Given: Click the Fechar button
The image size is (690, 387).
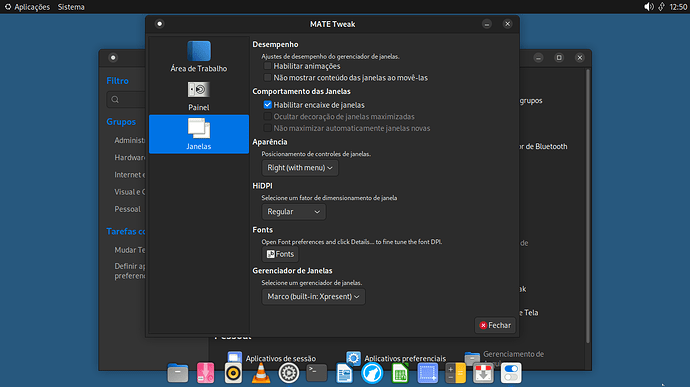Looking at the screenshot, I should (x=495, y=325).
